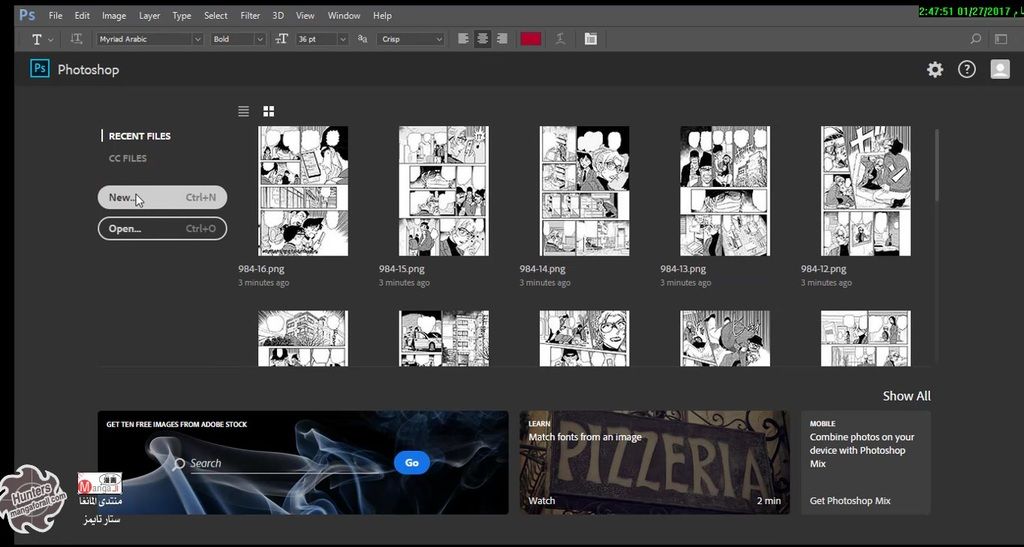Click the New... button
Viewport: 1024px width, 547px height.
point(162,197)
